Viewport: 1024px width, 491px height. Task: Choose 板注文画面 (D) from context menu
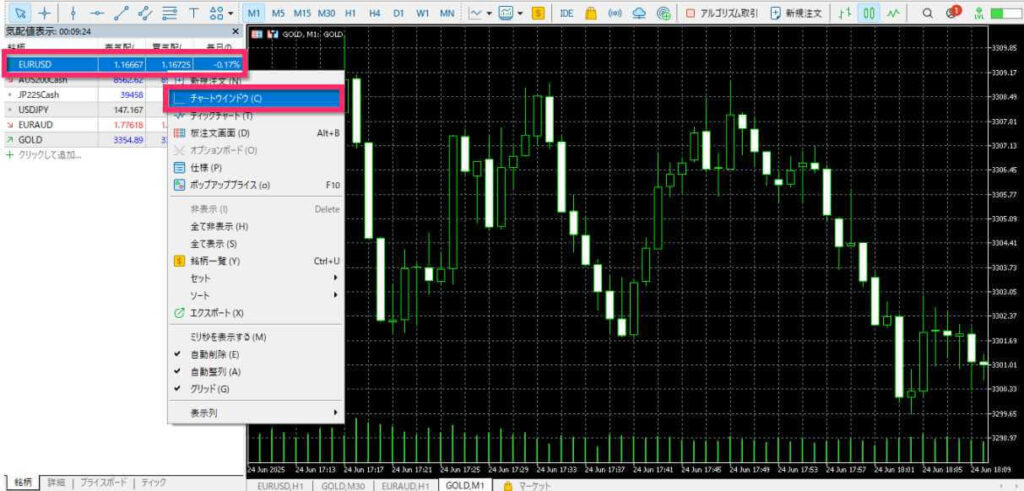click(x=256, y=133)
